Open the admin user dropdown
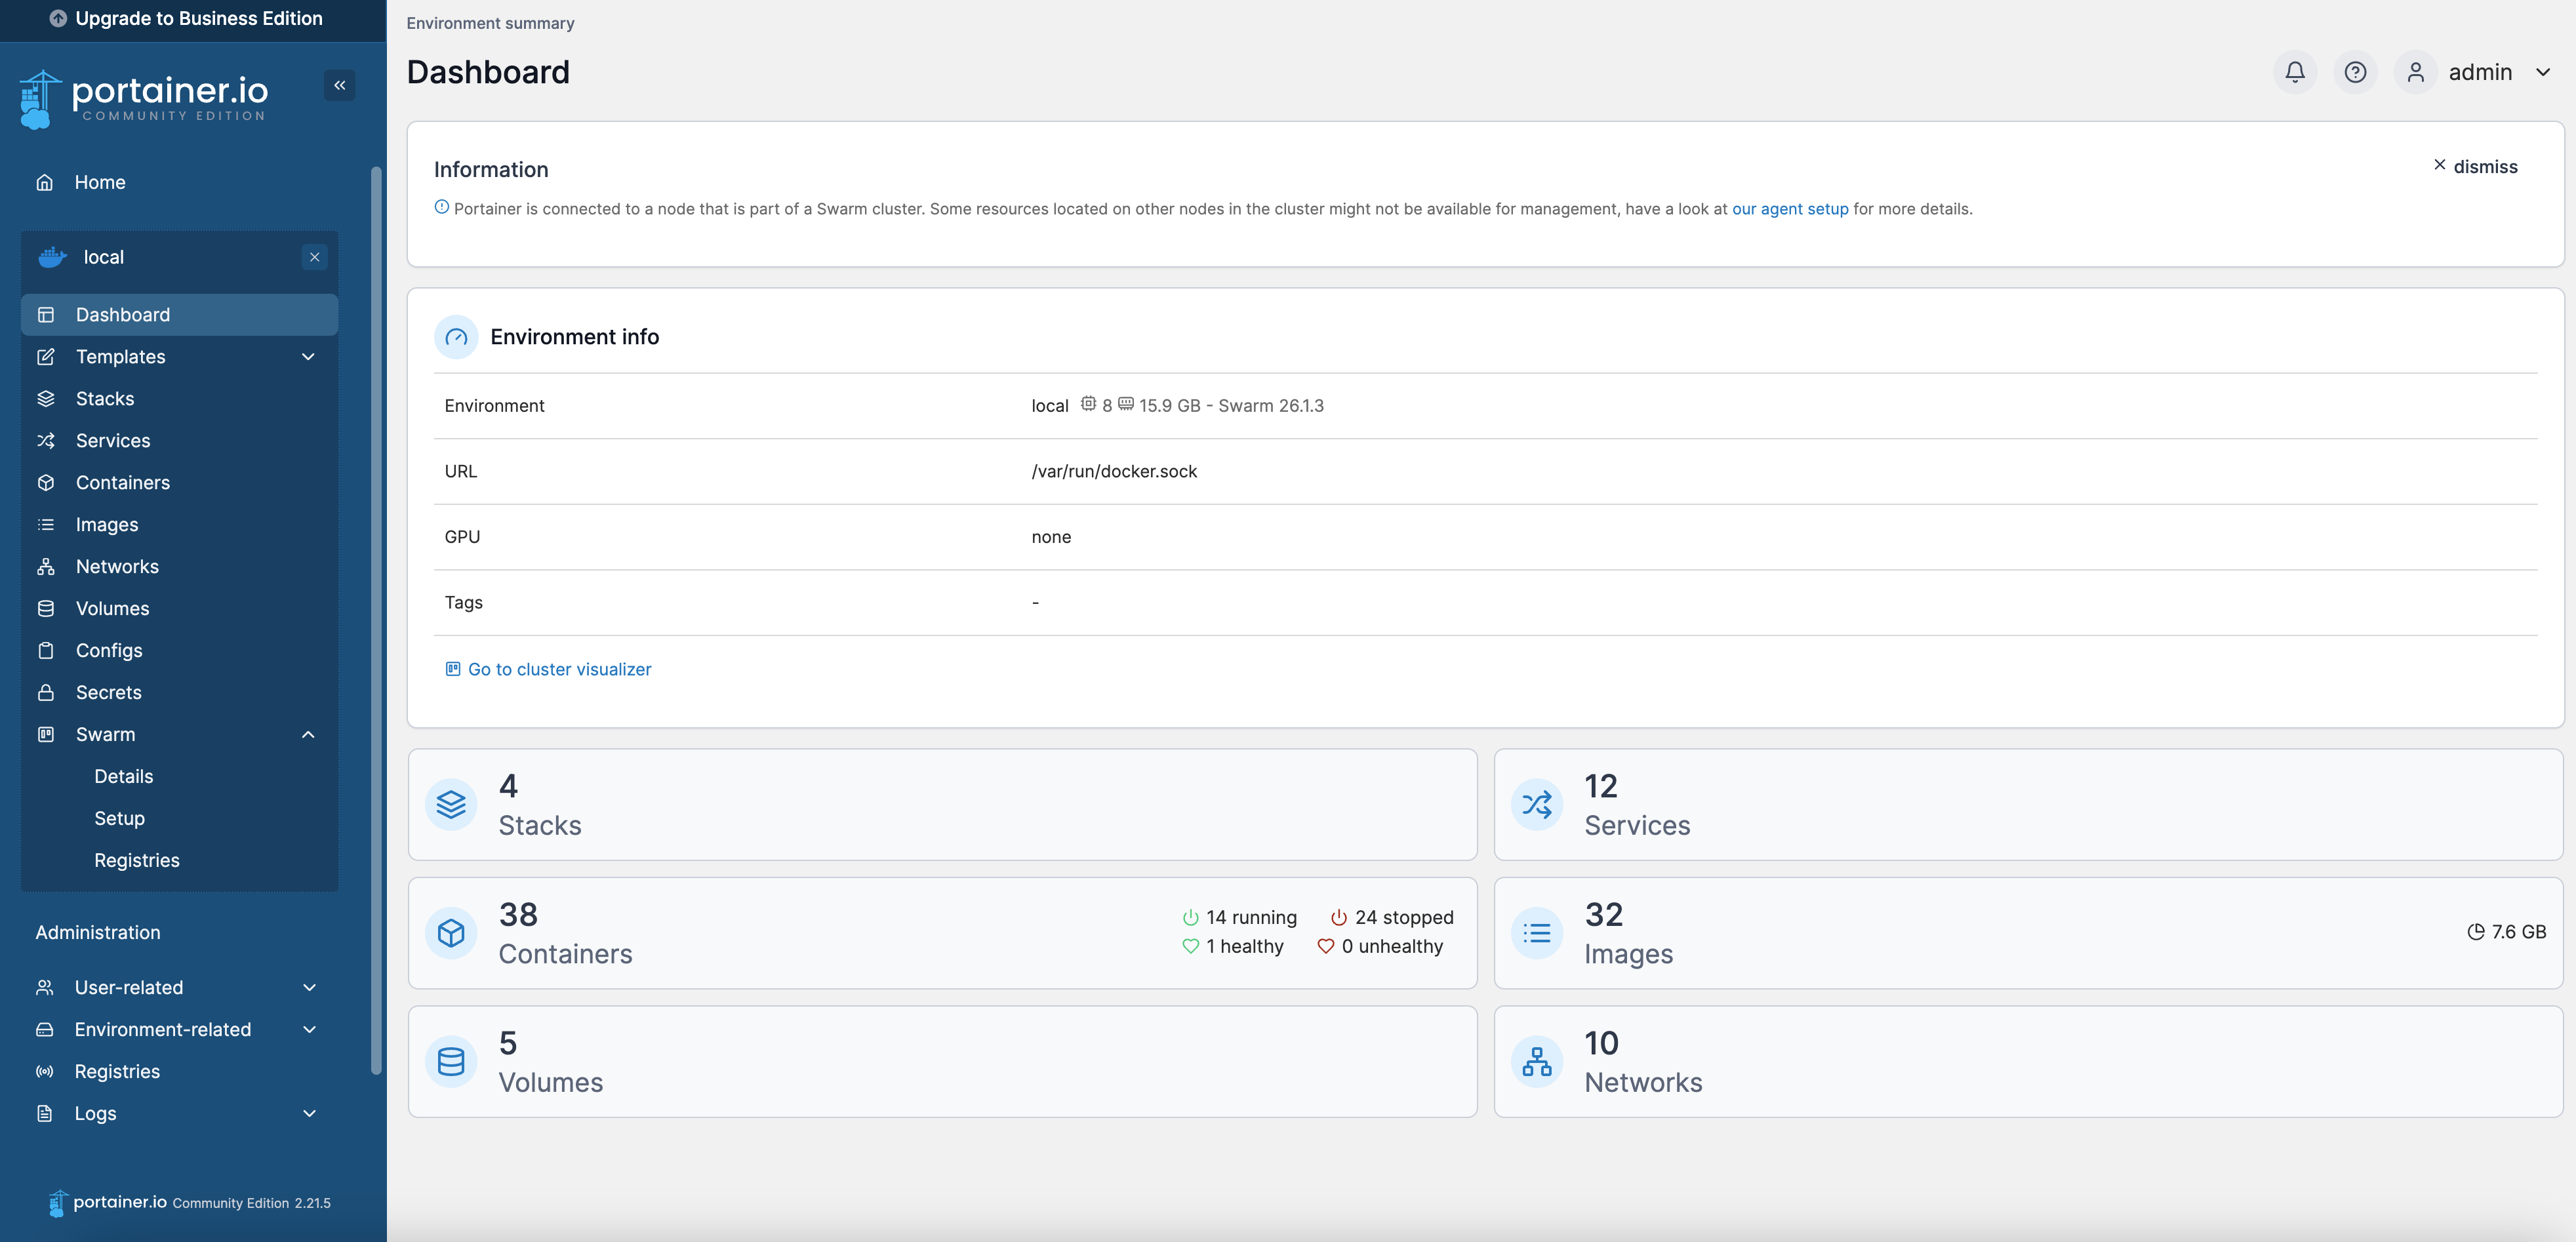This screenshot has height=1242, width=2576. (x=2542, y=72)
